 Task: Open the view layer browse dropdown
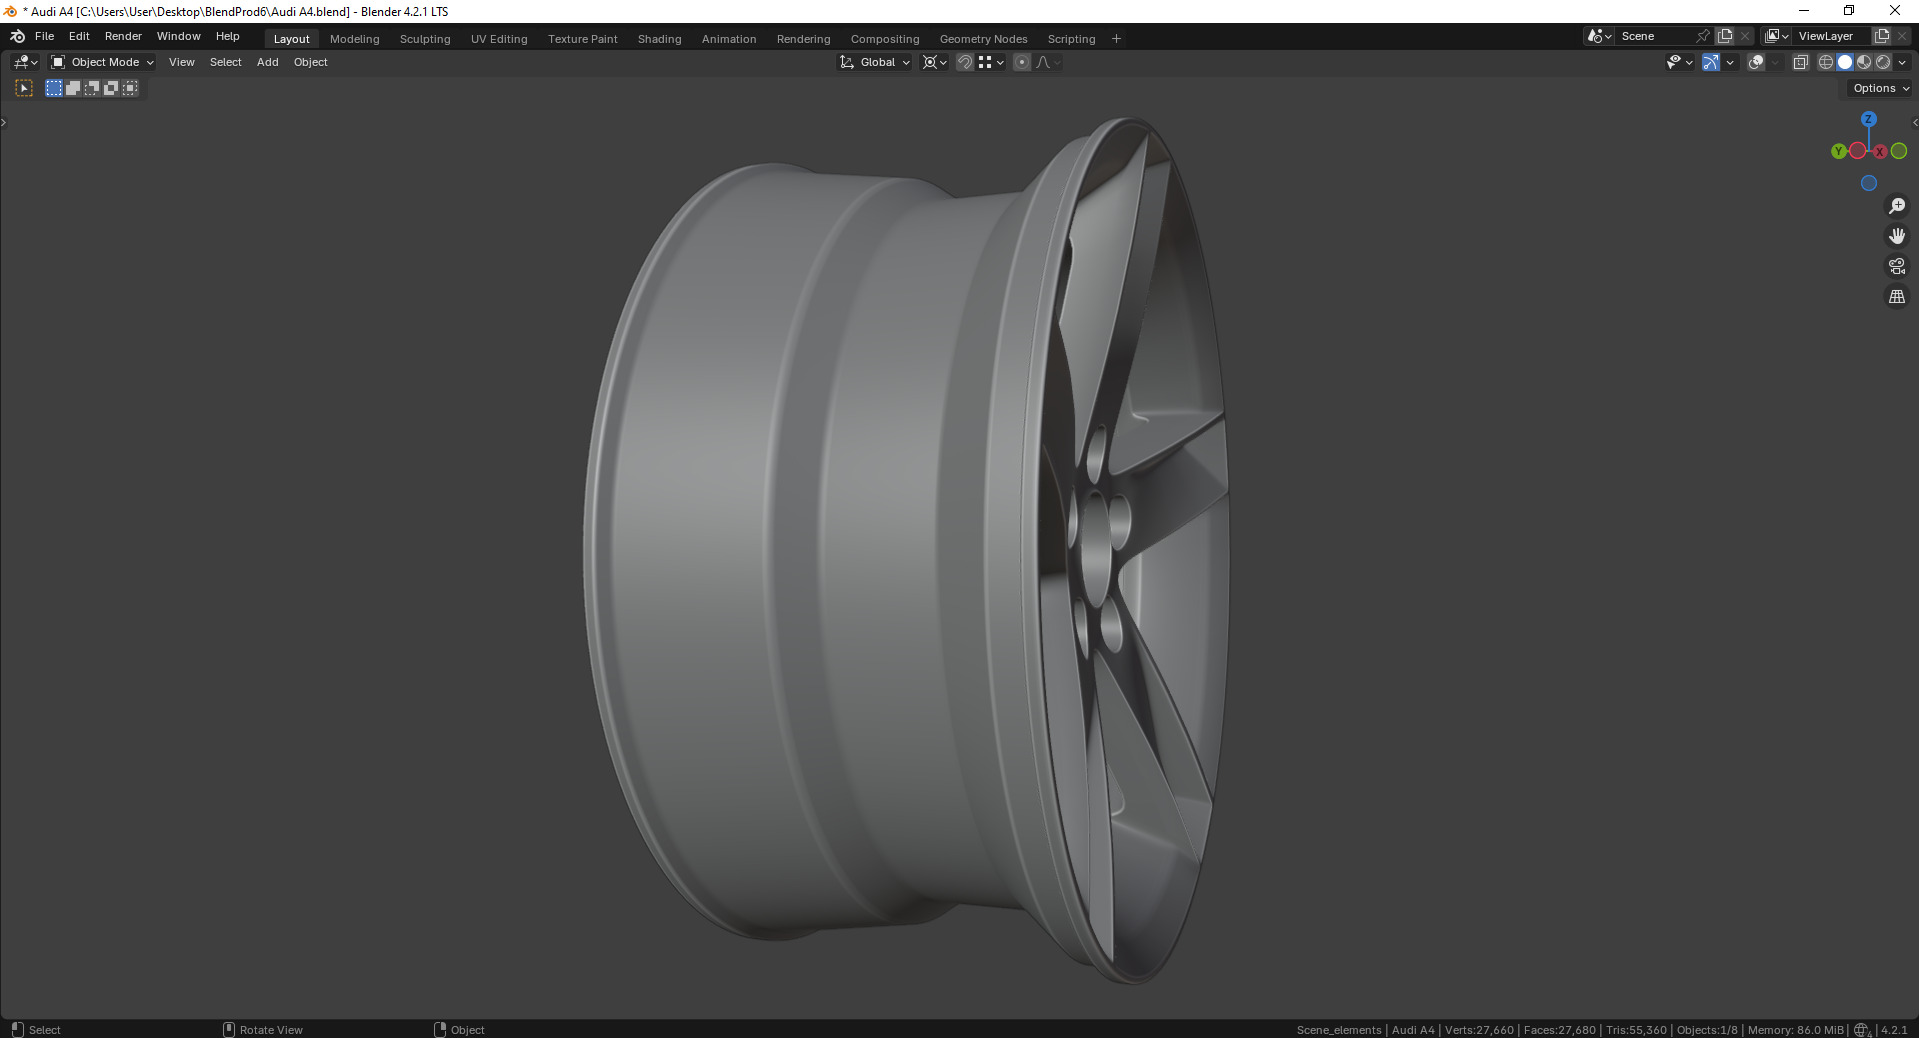tap(1777, 36)
